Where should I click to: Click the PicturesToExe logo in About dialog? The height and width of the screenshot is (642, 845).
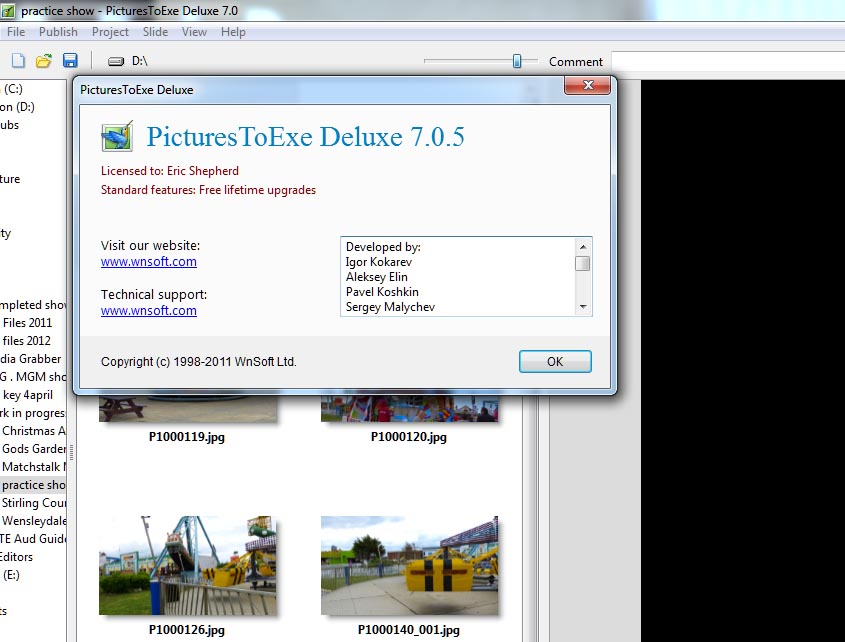point(117,137)
